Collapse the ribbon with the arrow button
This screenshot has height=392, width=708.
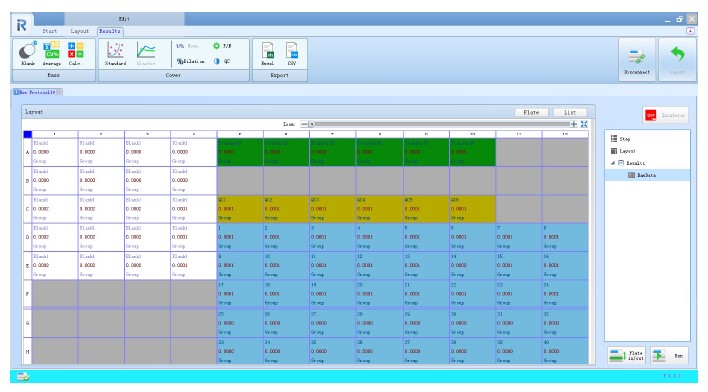click(x=690, y=31)
